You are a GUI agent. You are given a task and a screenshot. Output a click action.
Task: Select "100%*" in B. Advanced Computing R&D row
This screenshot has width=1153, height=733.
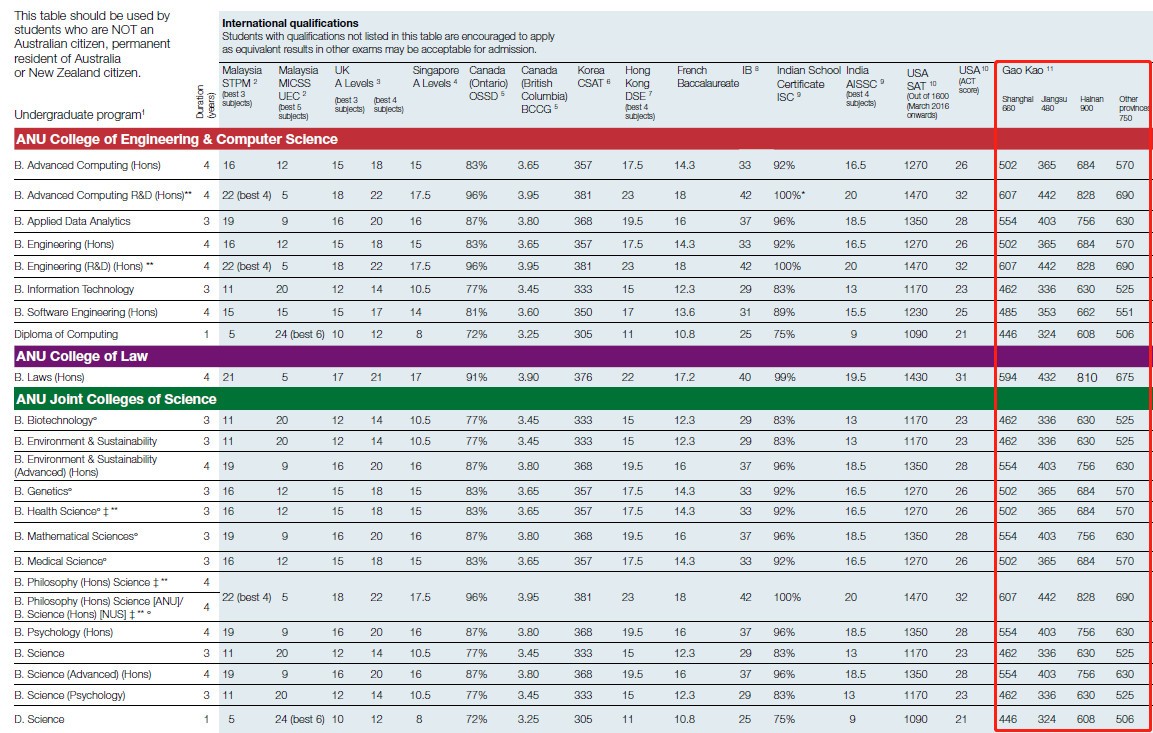pos(789,195)
